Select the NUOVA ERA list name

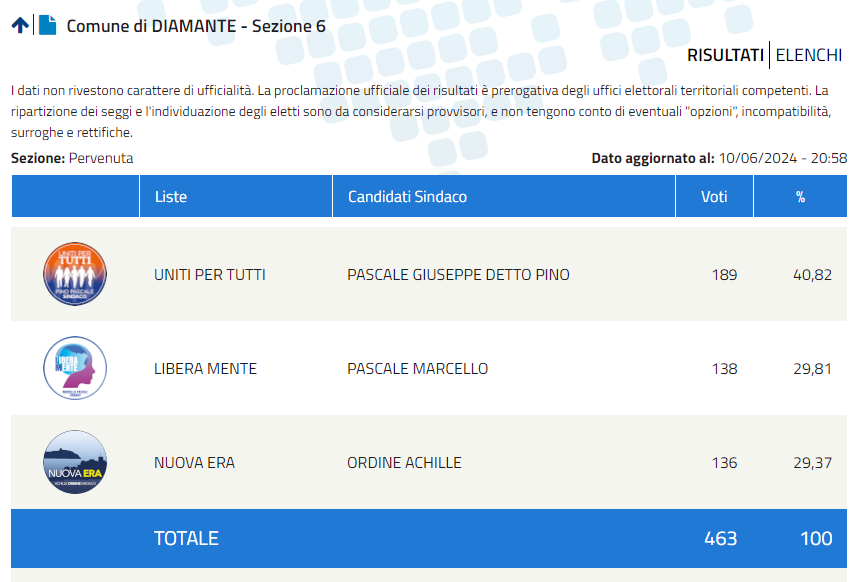click(x=194, y=463)
